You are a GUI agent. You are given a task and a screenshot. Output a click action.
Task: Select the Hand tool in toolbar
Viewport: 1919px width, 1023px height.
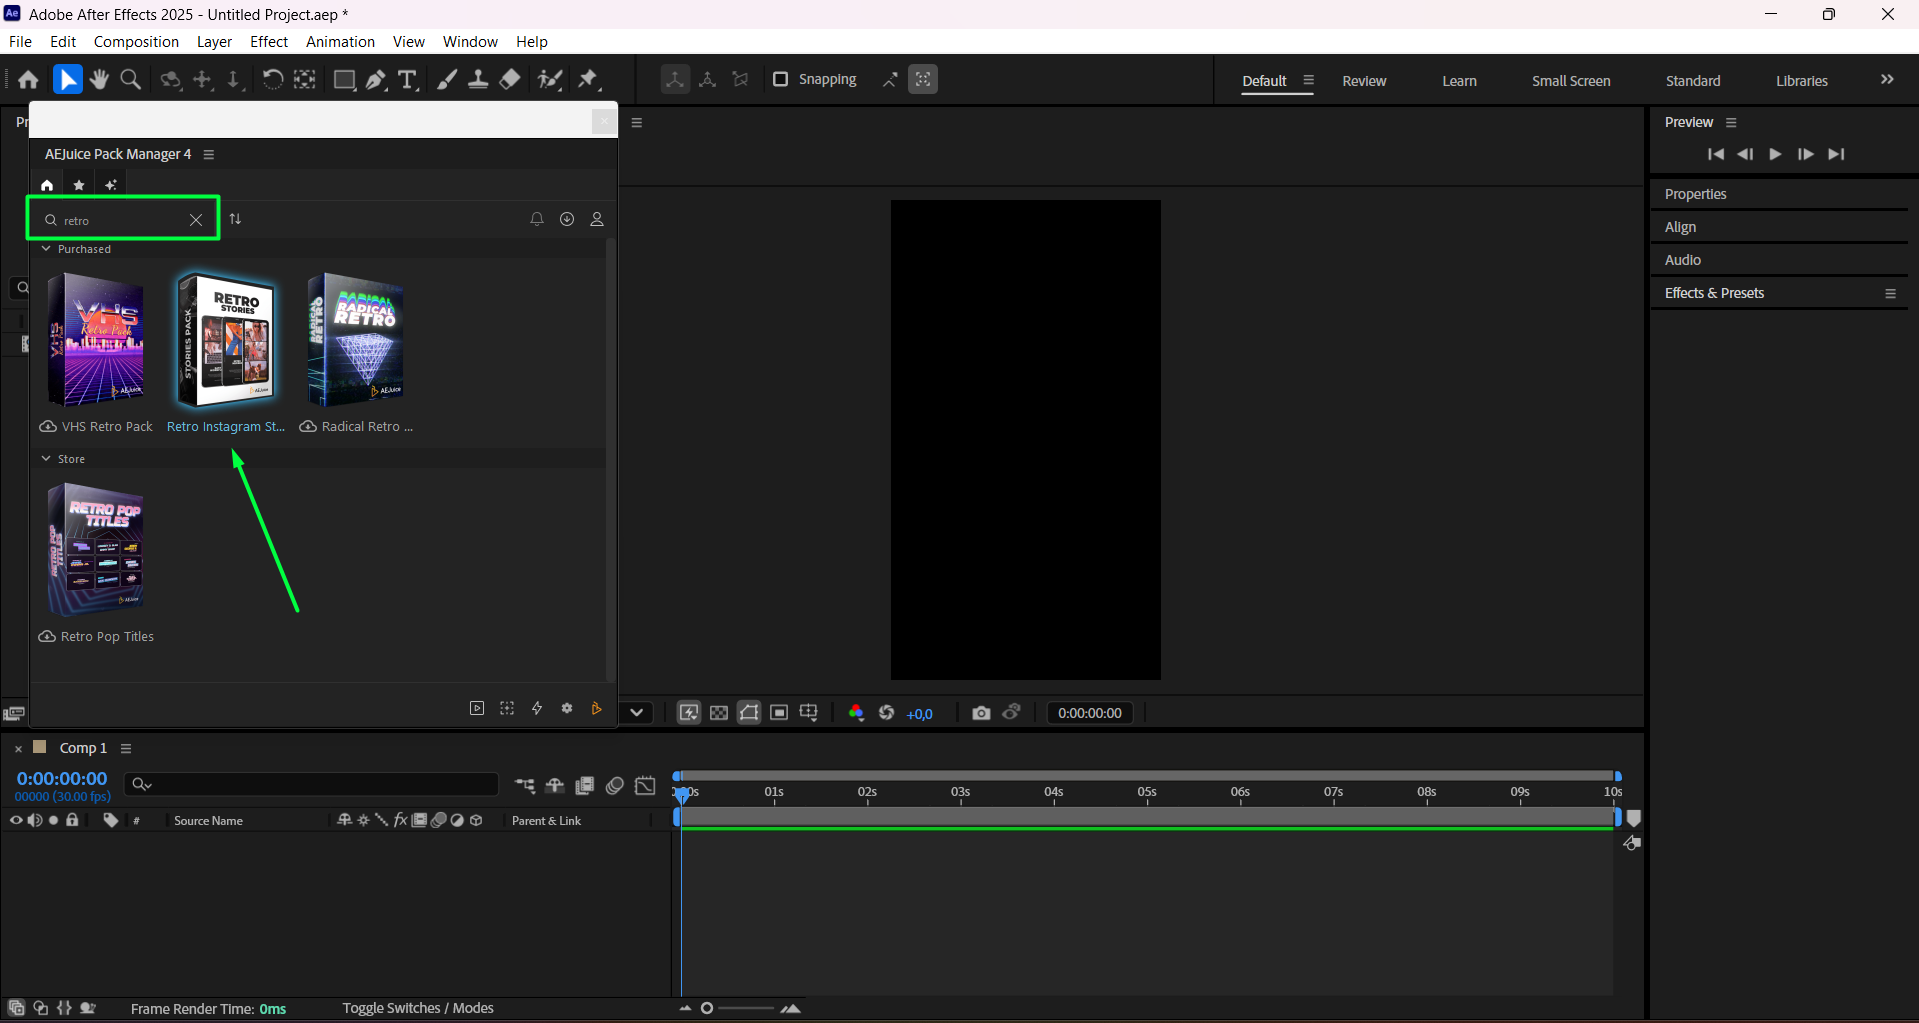pos(99,80)
